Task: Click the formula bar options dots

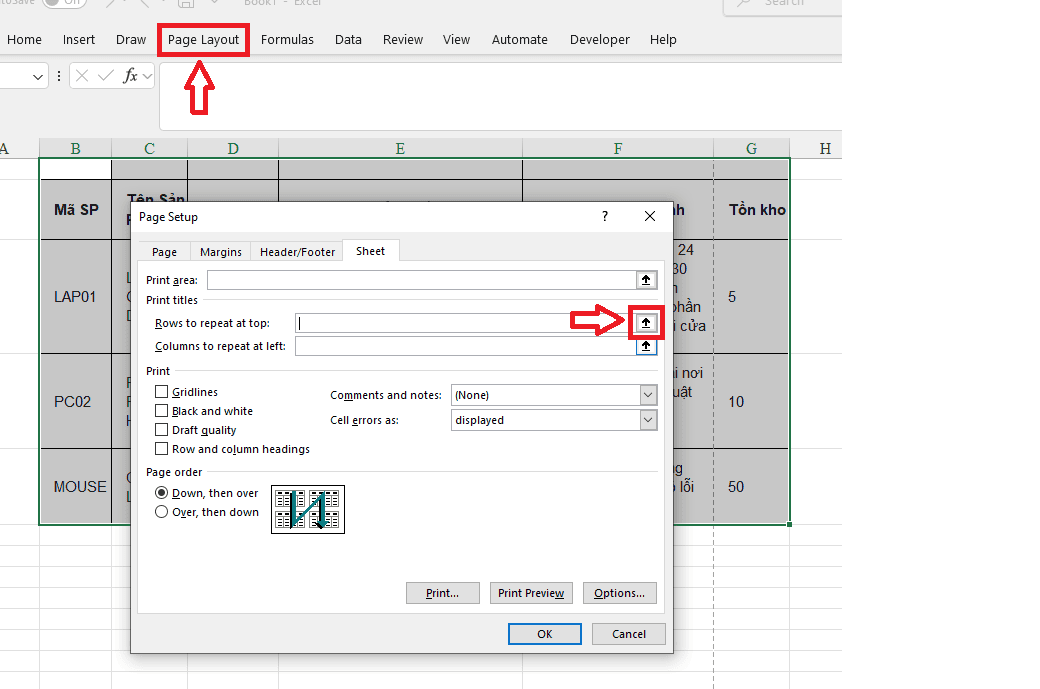Action: pos(59,76)
